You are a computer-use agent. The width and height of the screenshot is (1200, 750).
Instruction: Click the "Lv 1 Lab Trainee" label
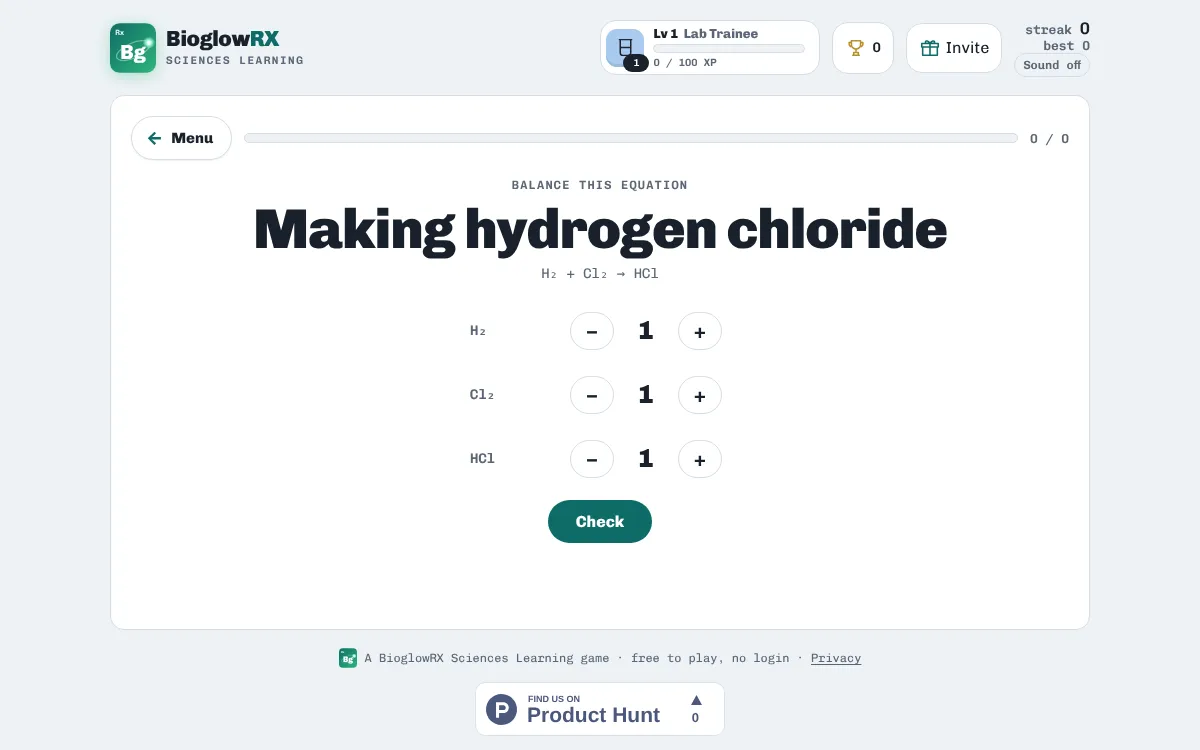click(x=706, y=33)
